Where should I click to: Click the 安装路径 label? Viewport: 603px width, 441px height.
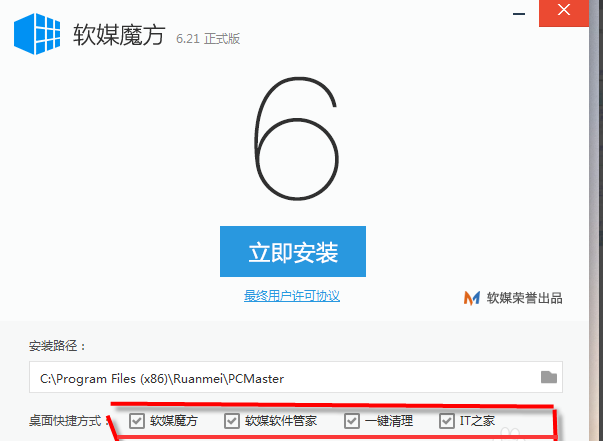coord(58,346)
